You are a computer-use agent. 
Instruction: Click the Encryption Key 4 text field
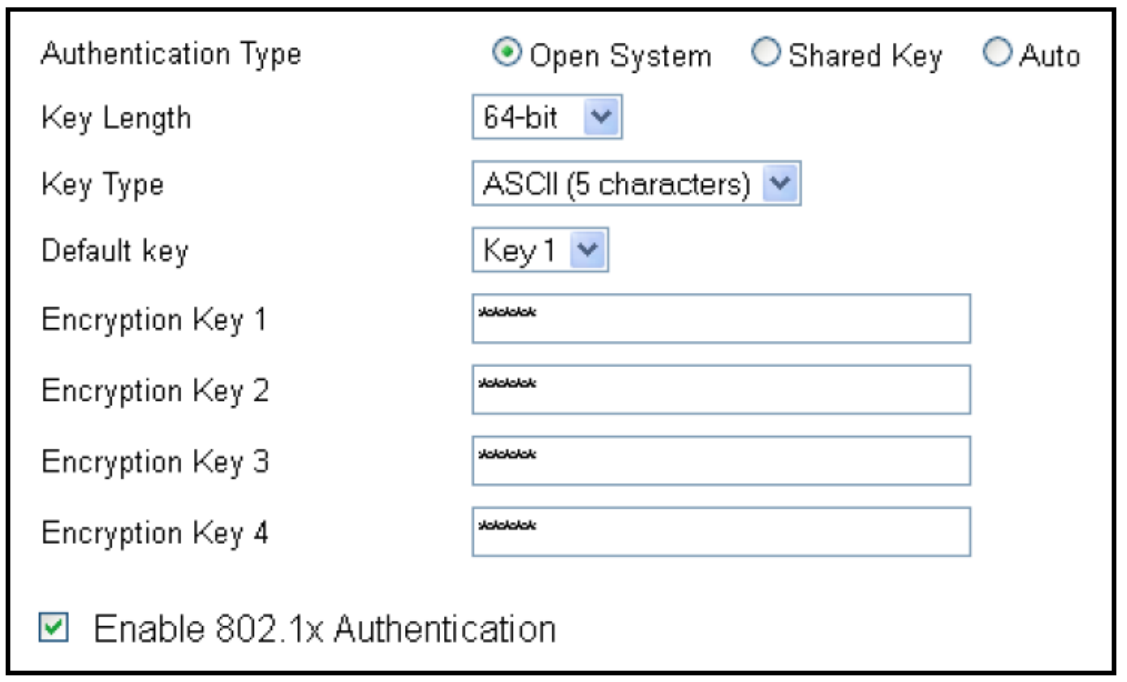point(720,531)
